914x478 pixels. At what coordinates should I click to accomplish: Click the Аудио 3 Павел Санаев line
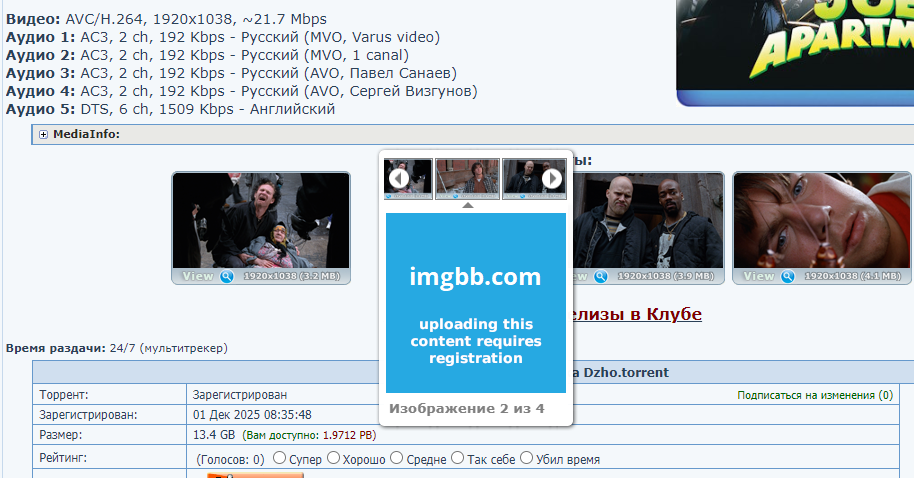pyautogui.click(x=231, y=73)
